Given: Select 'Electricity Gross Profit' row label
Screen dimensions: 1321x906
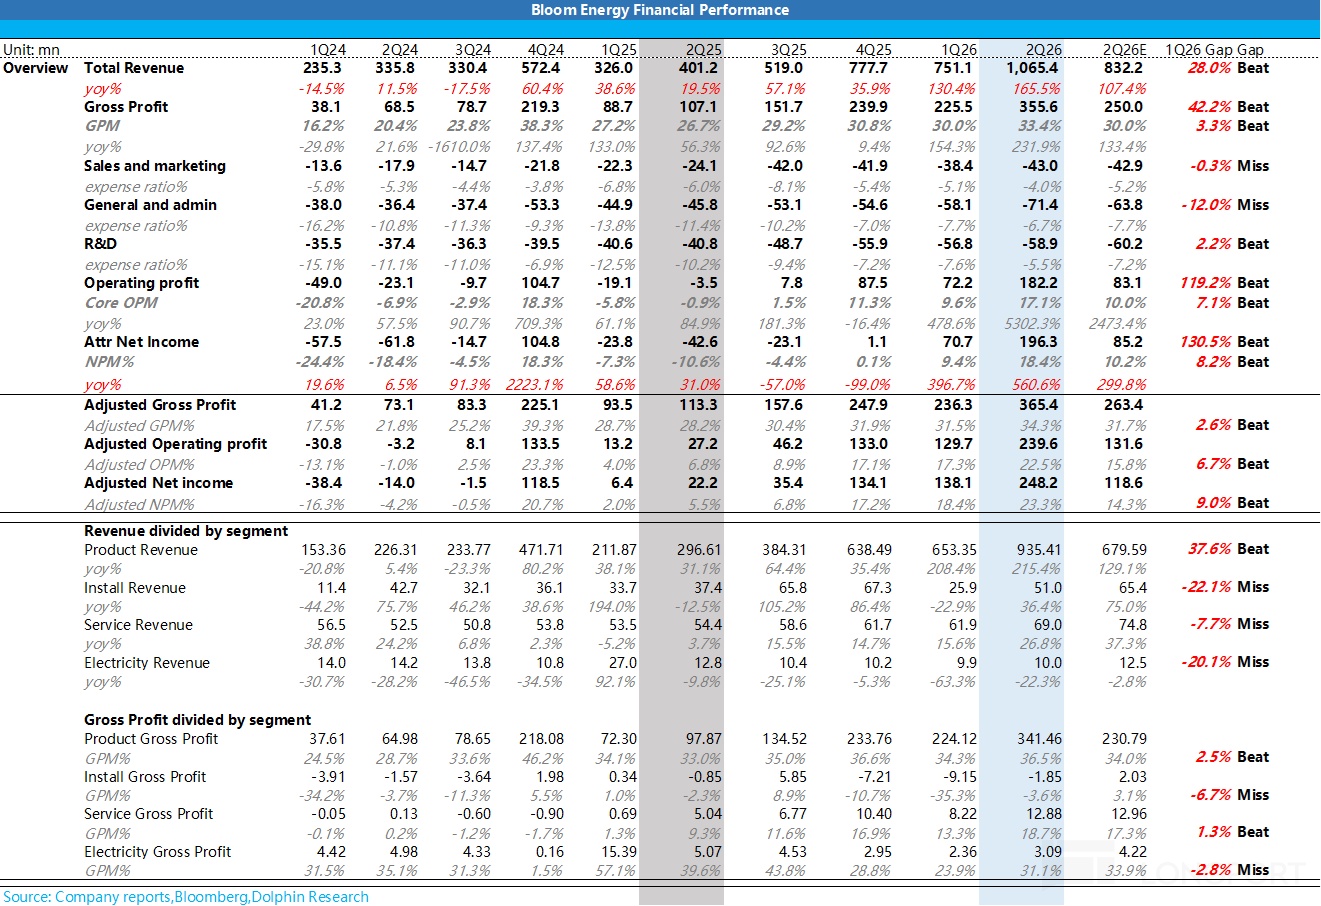Looking at the screenshot, I should tap(158, 852).
